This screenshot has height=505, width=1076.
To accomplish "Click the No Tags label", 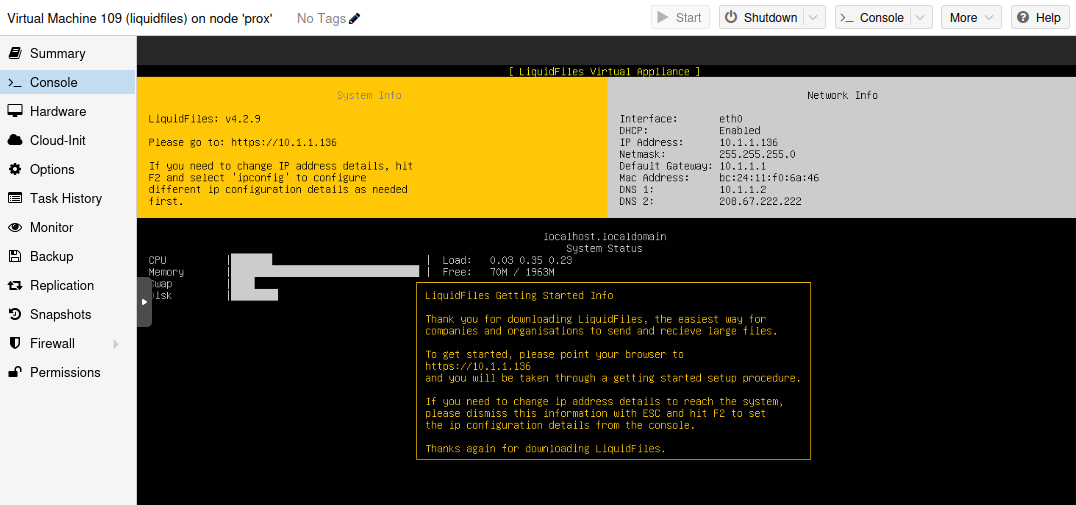I will click(321, 19).
